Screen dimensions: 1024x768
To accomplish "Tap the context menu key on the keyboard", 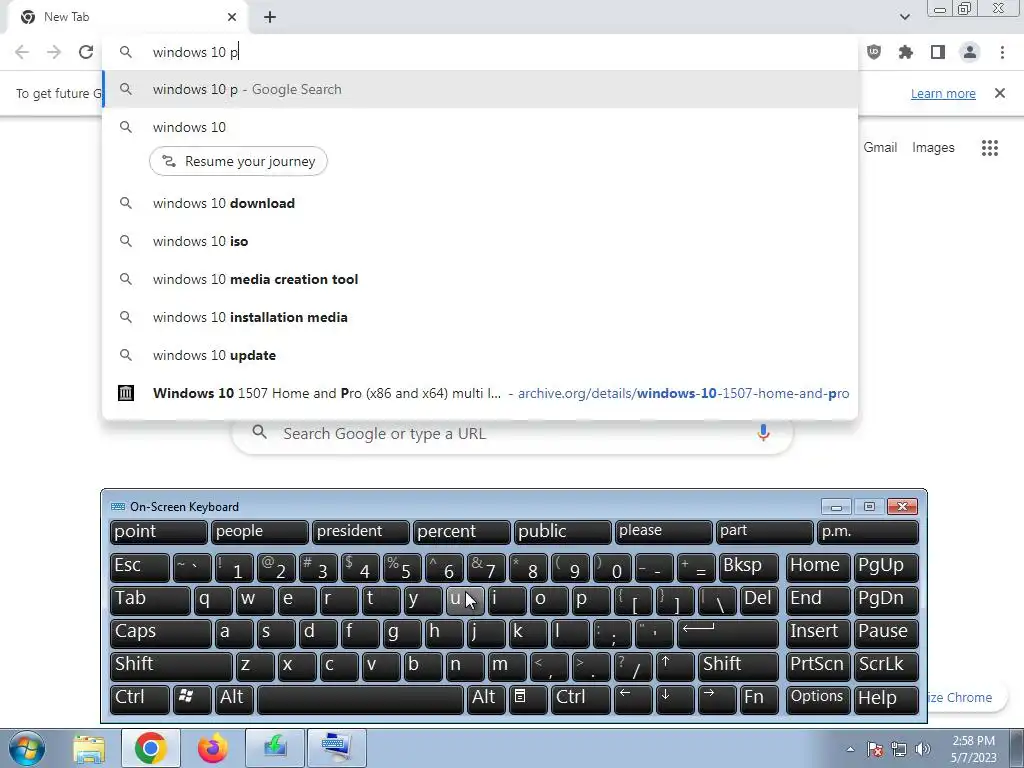I will coord(528,698).
